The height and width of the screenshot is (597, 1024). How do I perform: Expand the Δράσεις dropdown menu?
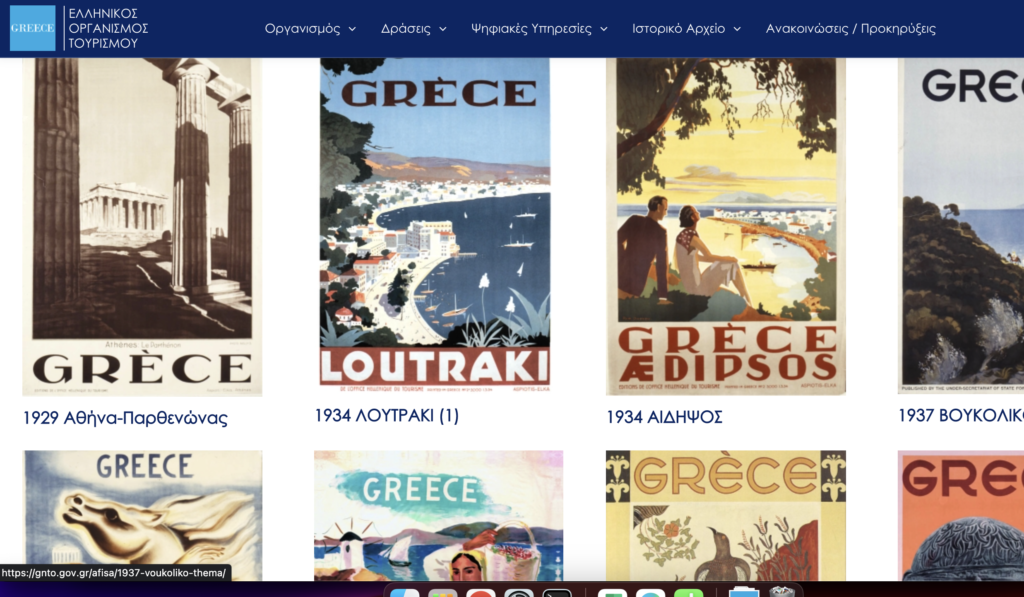point(413,29)
